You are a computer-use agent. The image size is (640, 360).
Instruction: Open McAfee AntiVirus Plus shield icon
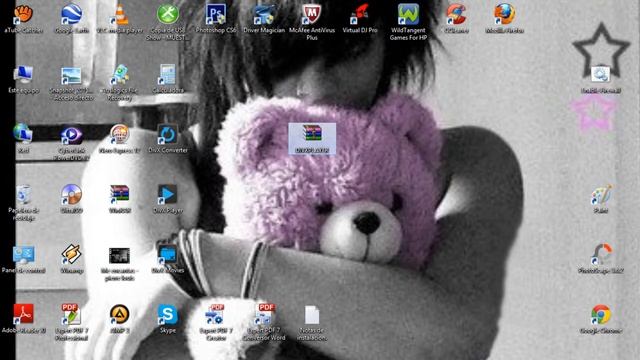tap(312, 14)
